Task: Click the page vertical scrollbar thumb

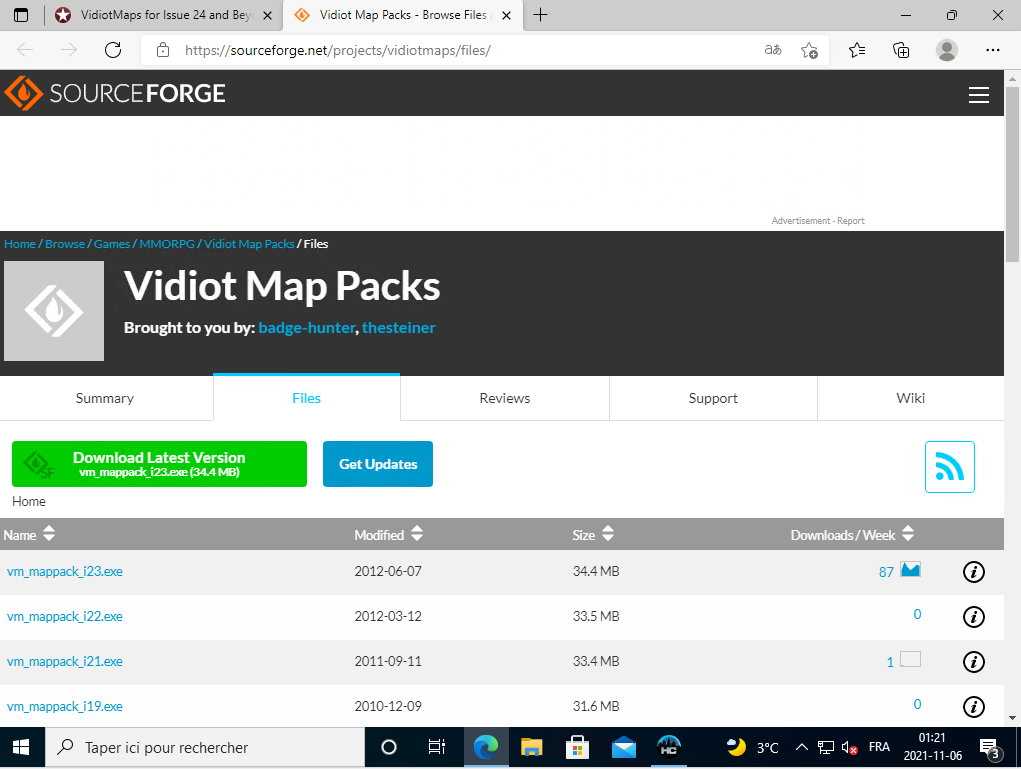Action: (1012, 175)
